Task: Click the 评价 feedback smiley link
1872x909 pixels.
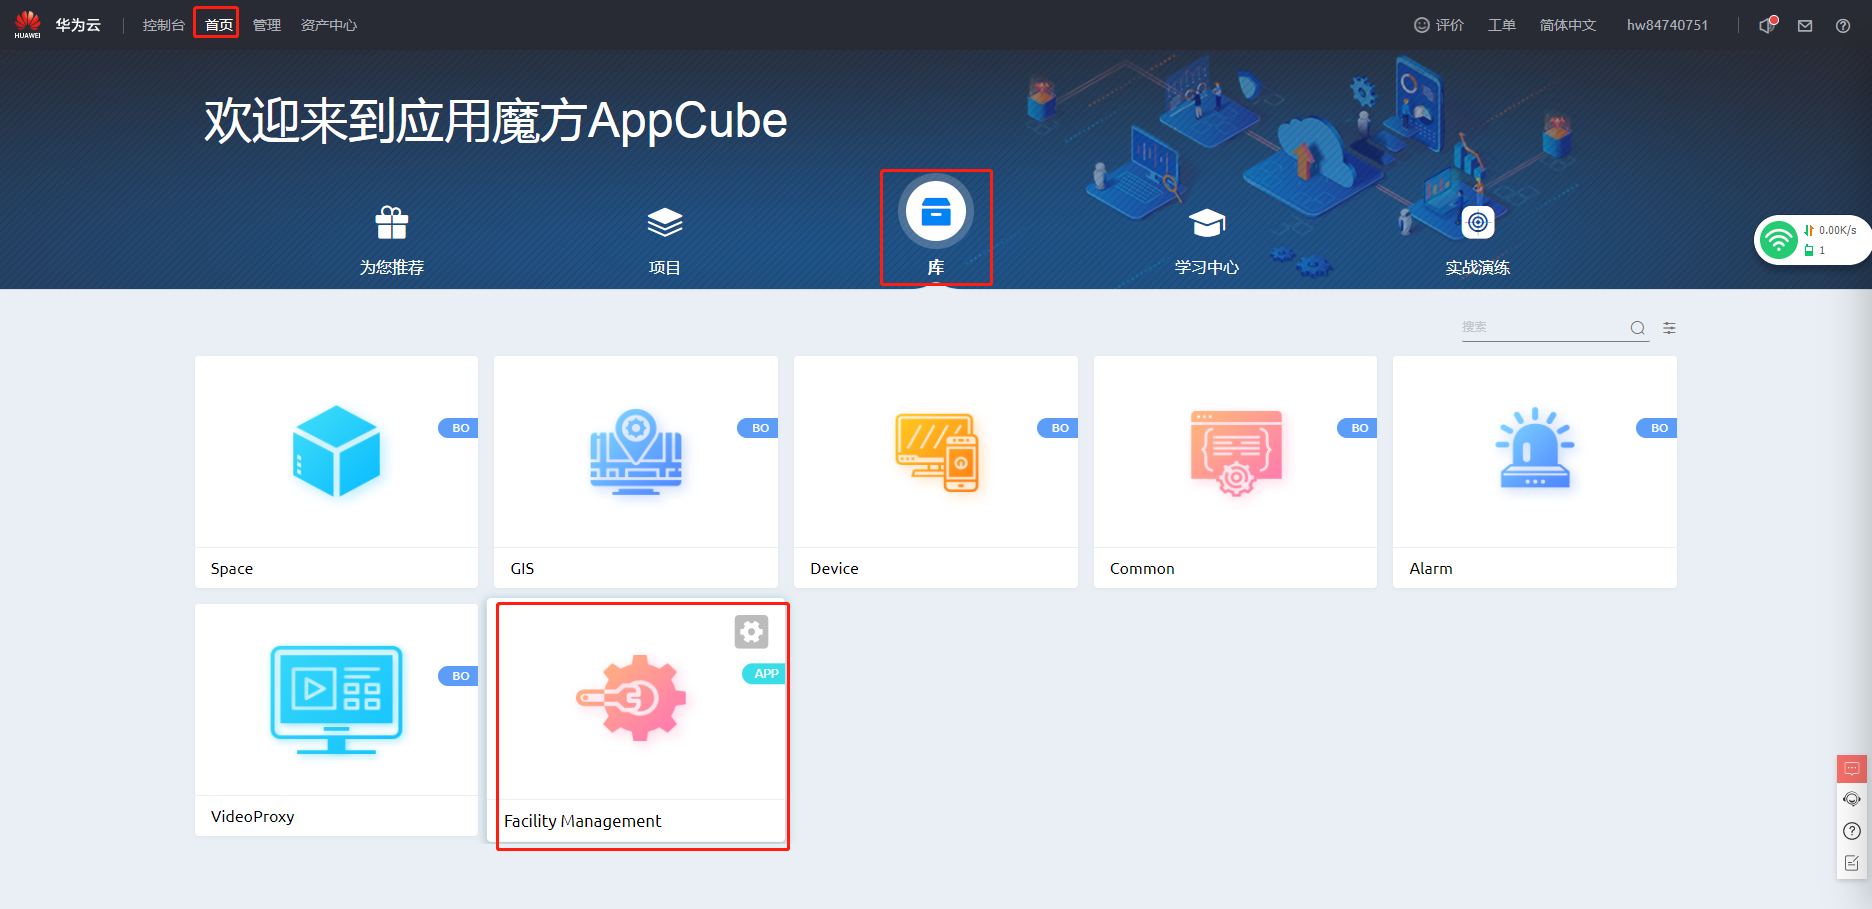Action: point(1439,25)
